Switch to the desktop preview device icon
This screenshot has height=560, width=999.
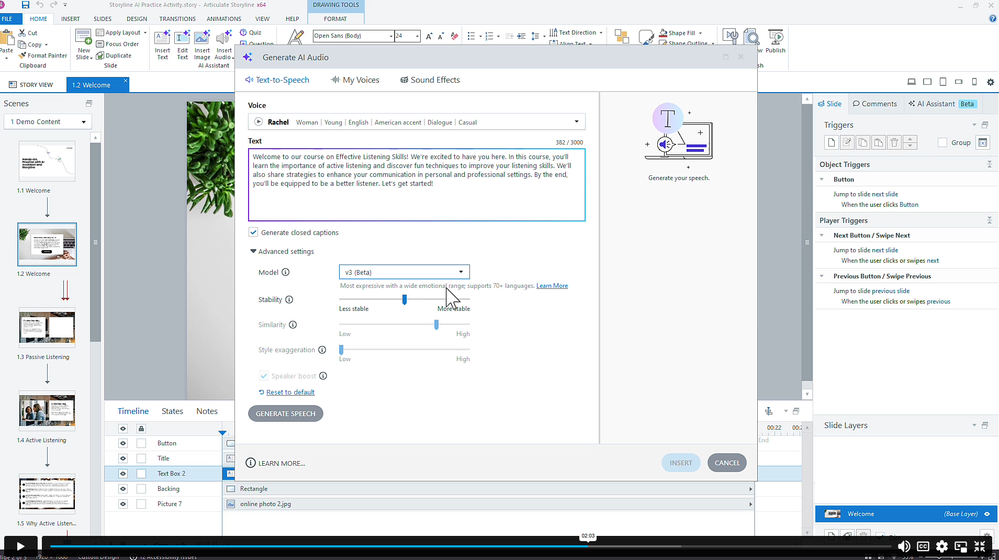pyautogui.click(x=912, y=82)
